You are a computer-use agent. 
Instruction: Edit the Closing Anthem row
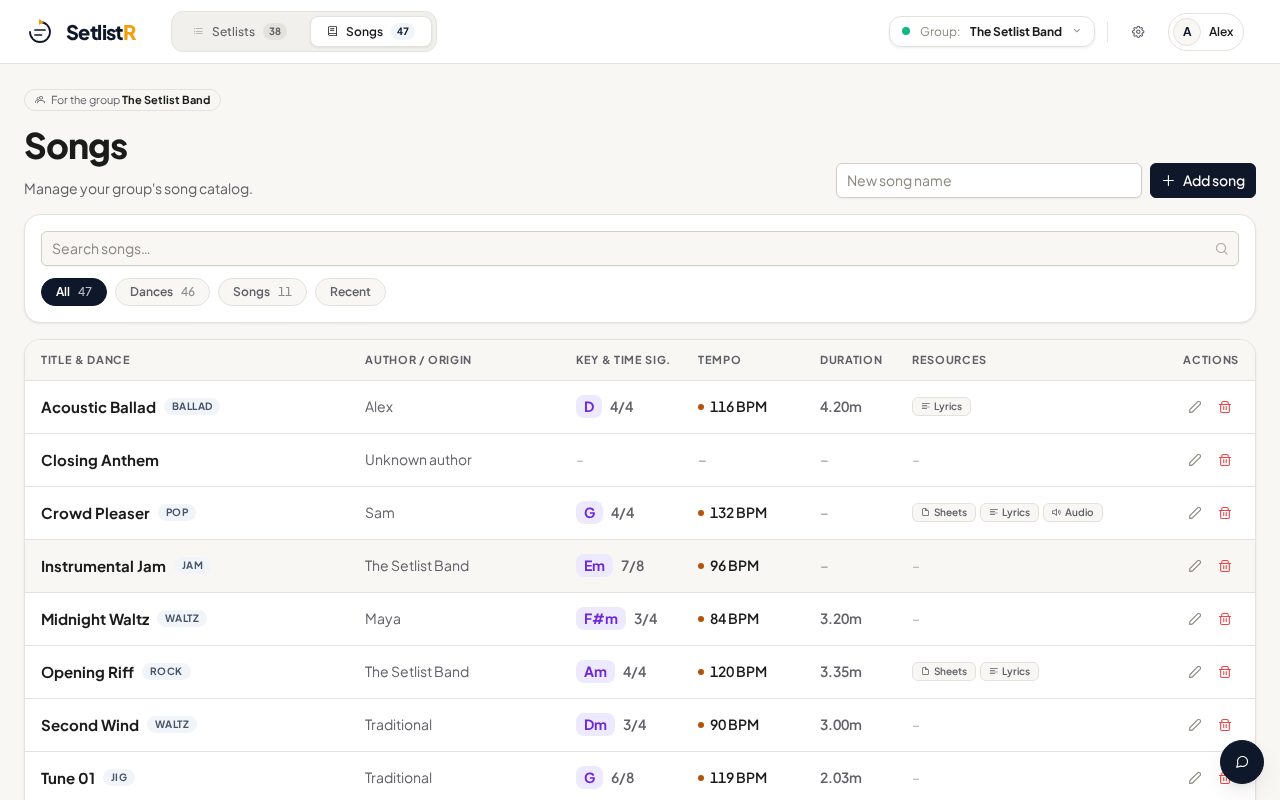click(x=1194, y=460)
